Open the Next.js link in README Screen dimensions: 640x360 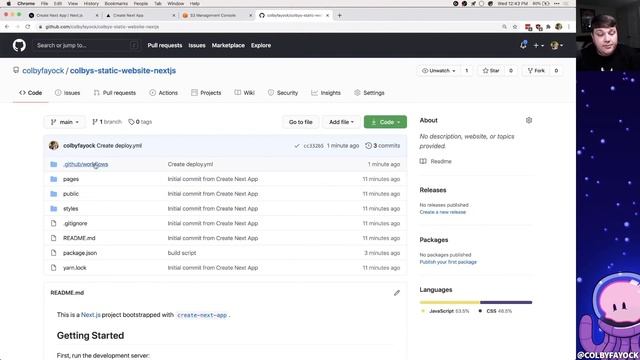[x=91, y=315]
